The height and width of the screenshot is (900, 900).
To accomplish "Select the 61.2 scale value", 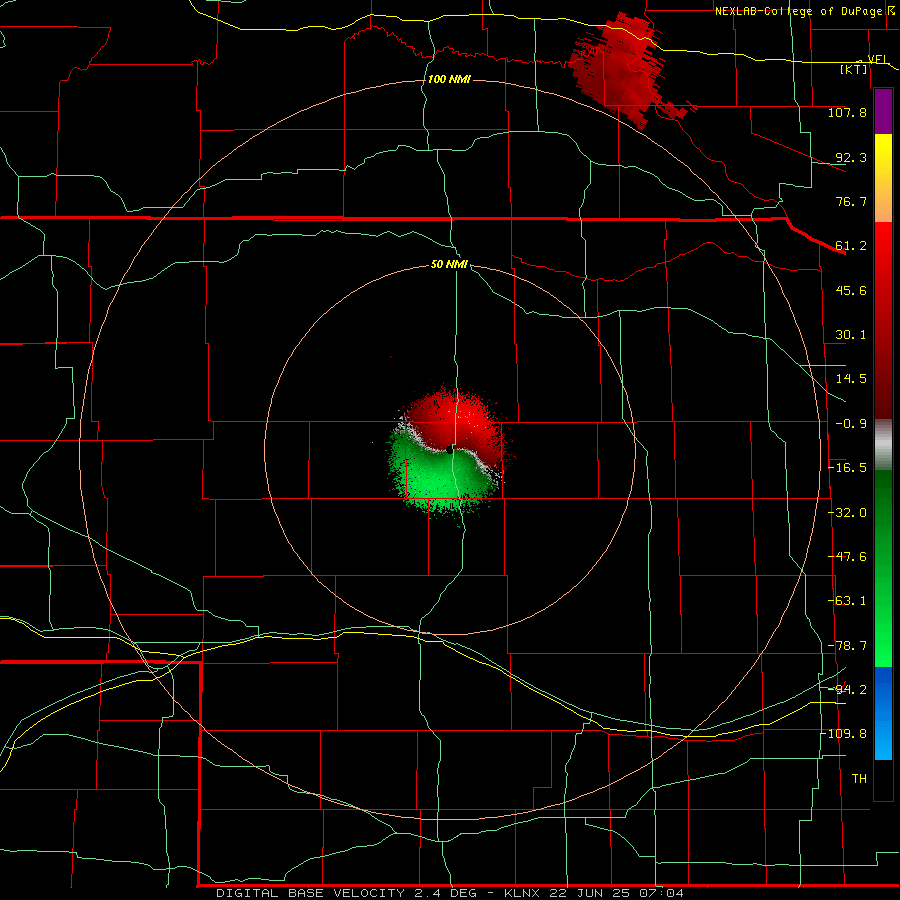I will (x=851, y=246).
